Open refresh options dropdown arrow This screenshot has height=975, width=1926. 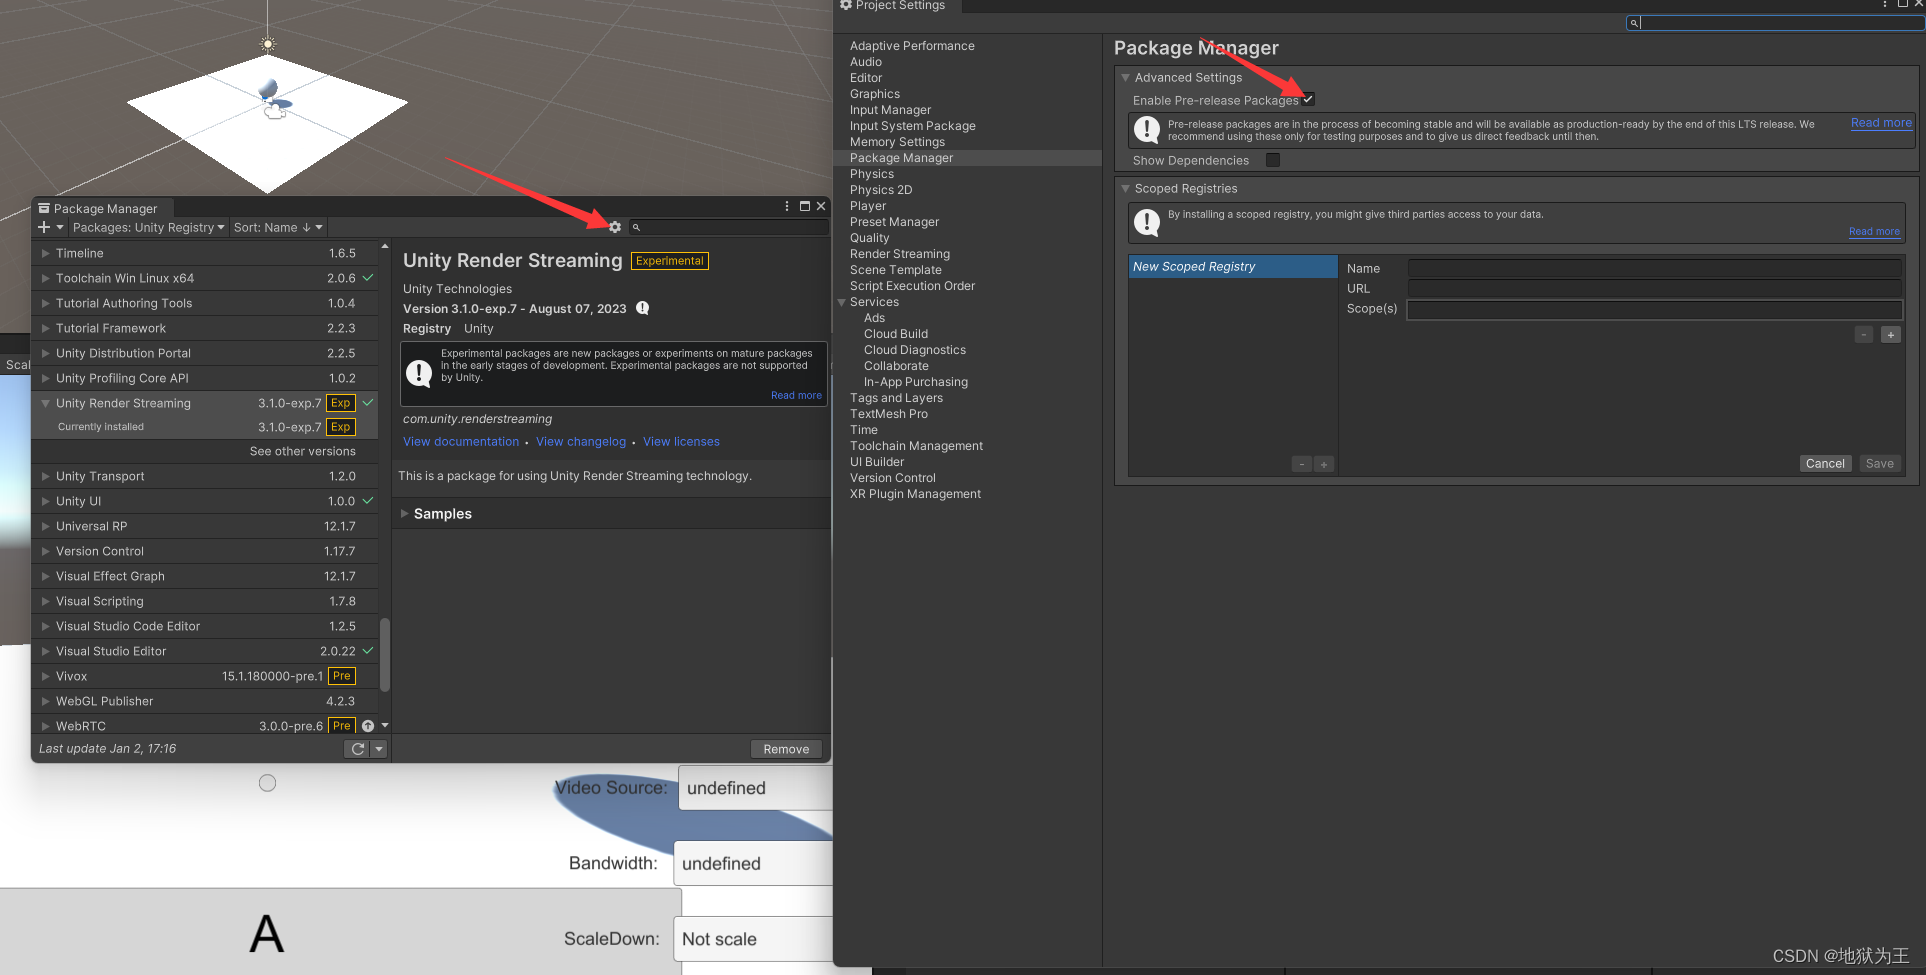pos(379,749)
